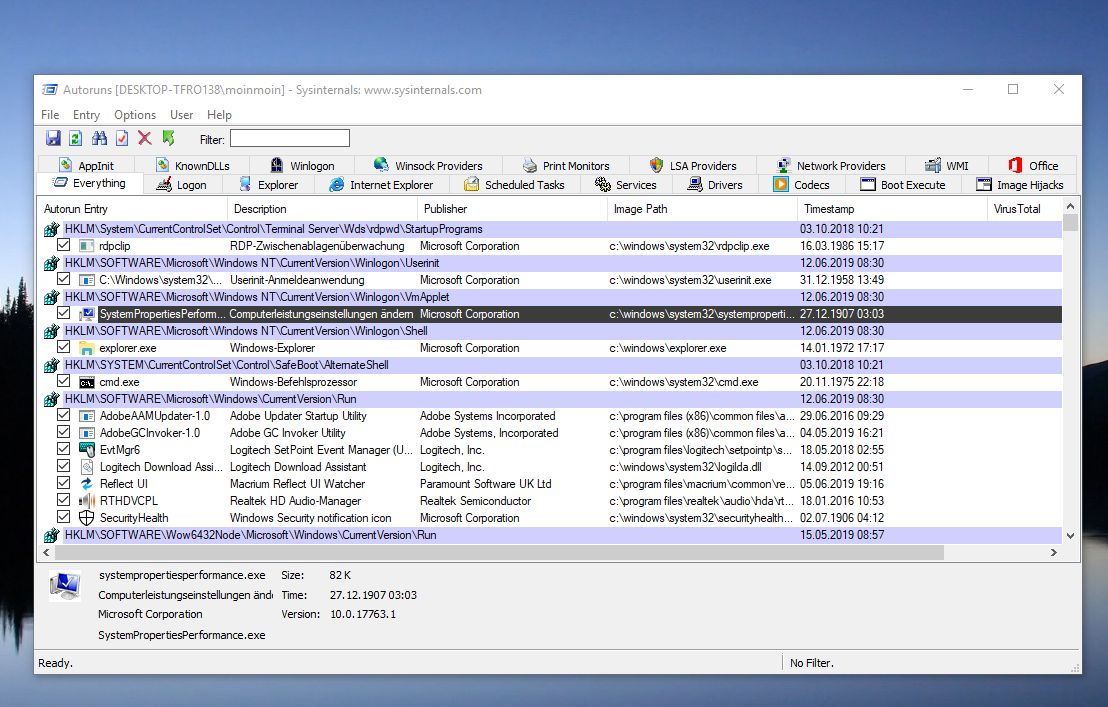Disable the SystemPropertiesPerformance entry checkbox

(64, 313)
